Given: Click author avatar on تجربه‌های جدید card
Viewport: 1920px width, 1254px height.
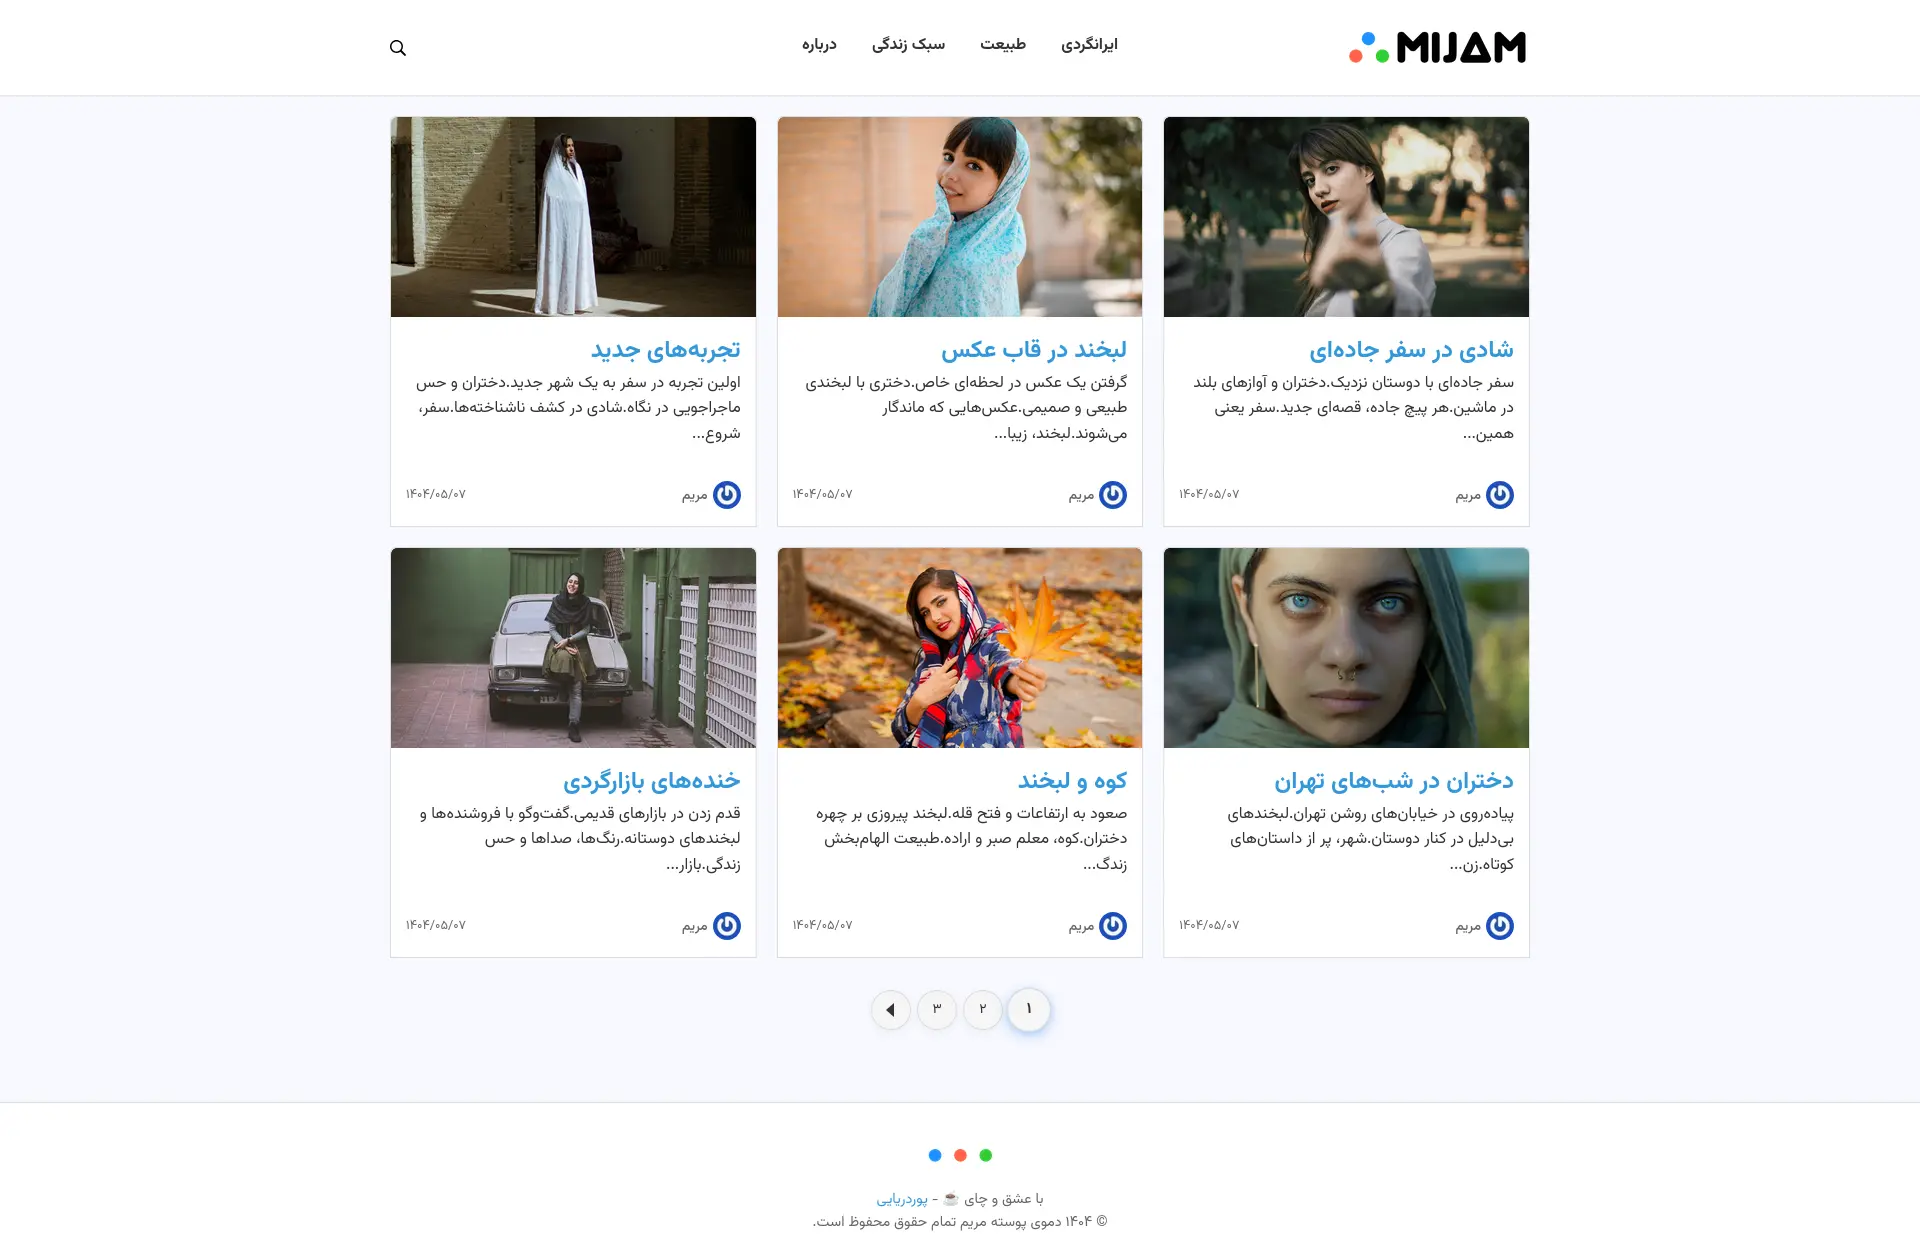Looking at the screenshot, I should 727,495.
